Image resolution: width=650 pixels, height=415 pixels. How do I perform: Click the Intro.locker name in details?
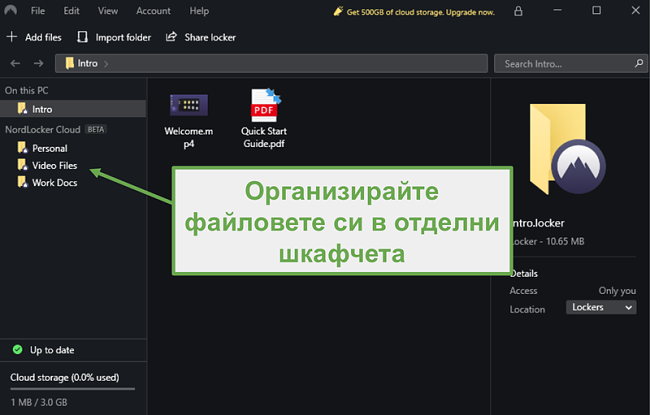click(538, 223)
